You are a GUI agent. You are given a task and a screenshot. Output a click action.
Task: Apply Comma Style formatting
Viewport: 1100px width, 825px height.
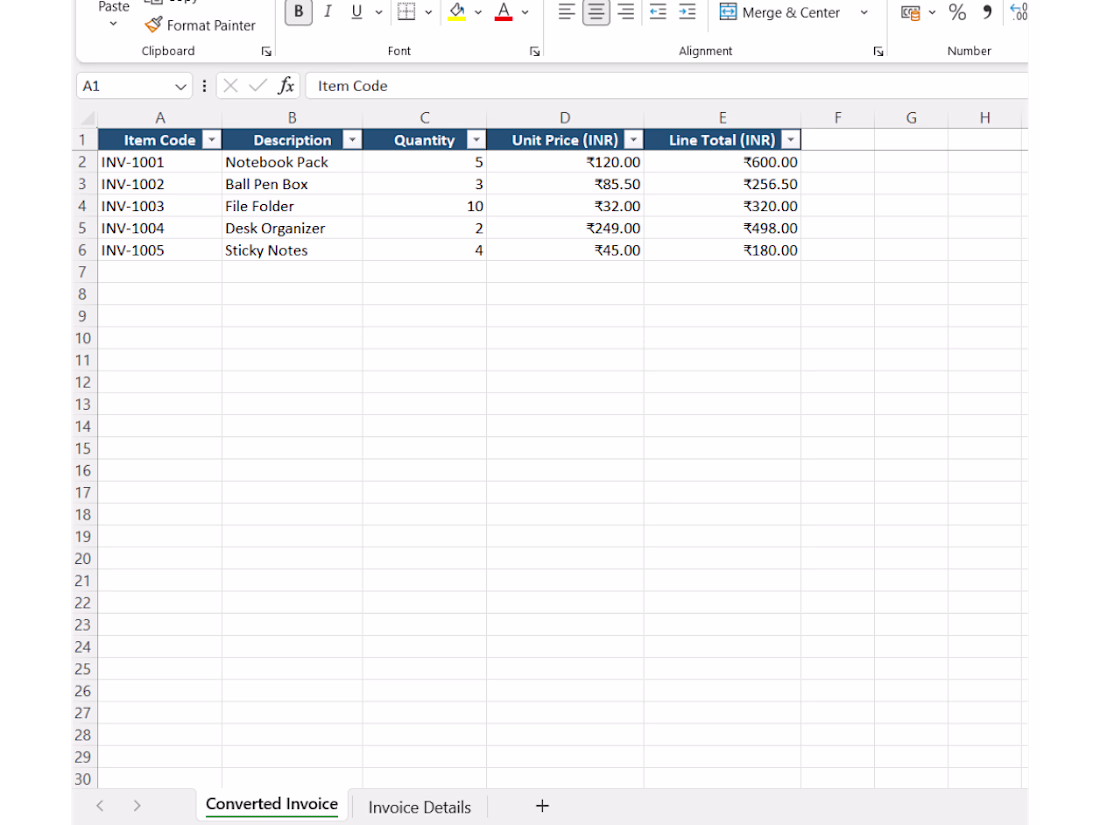pos(987,12)
